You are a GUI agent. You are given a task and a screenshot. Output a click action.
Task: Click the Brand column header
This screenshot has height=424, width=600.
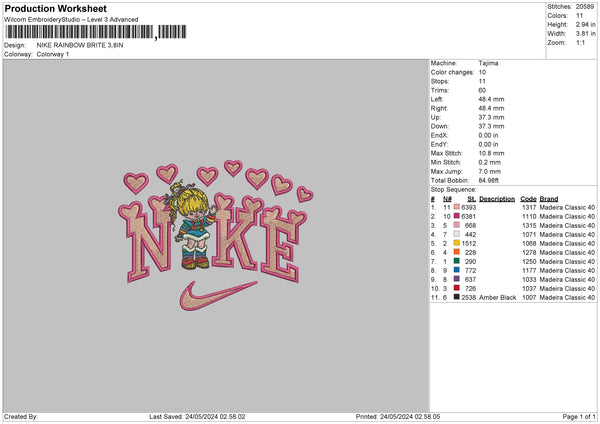coord(549,199)
